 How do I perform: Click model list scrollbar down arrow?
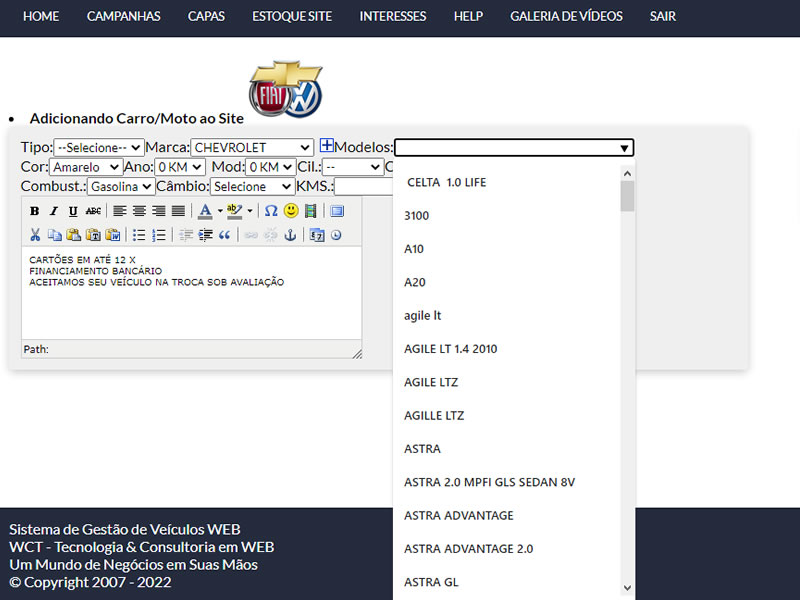tap(628, 588)
